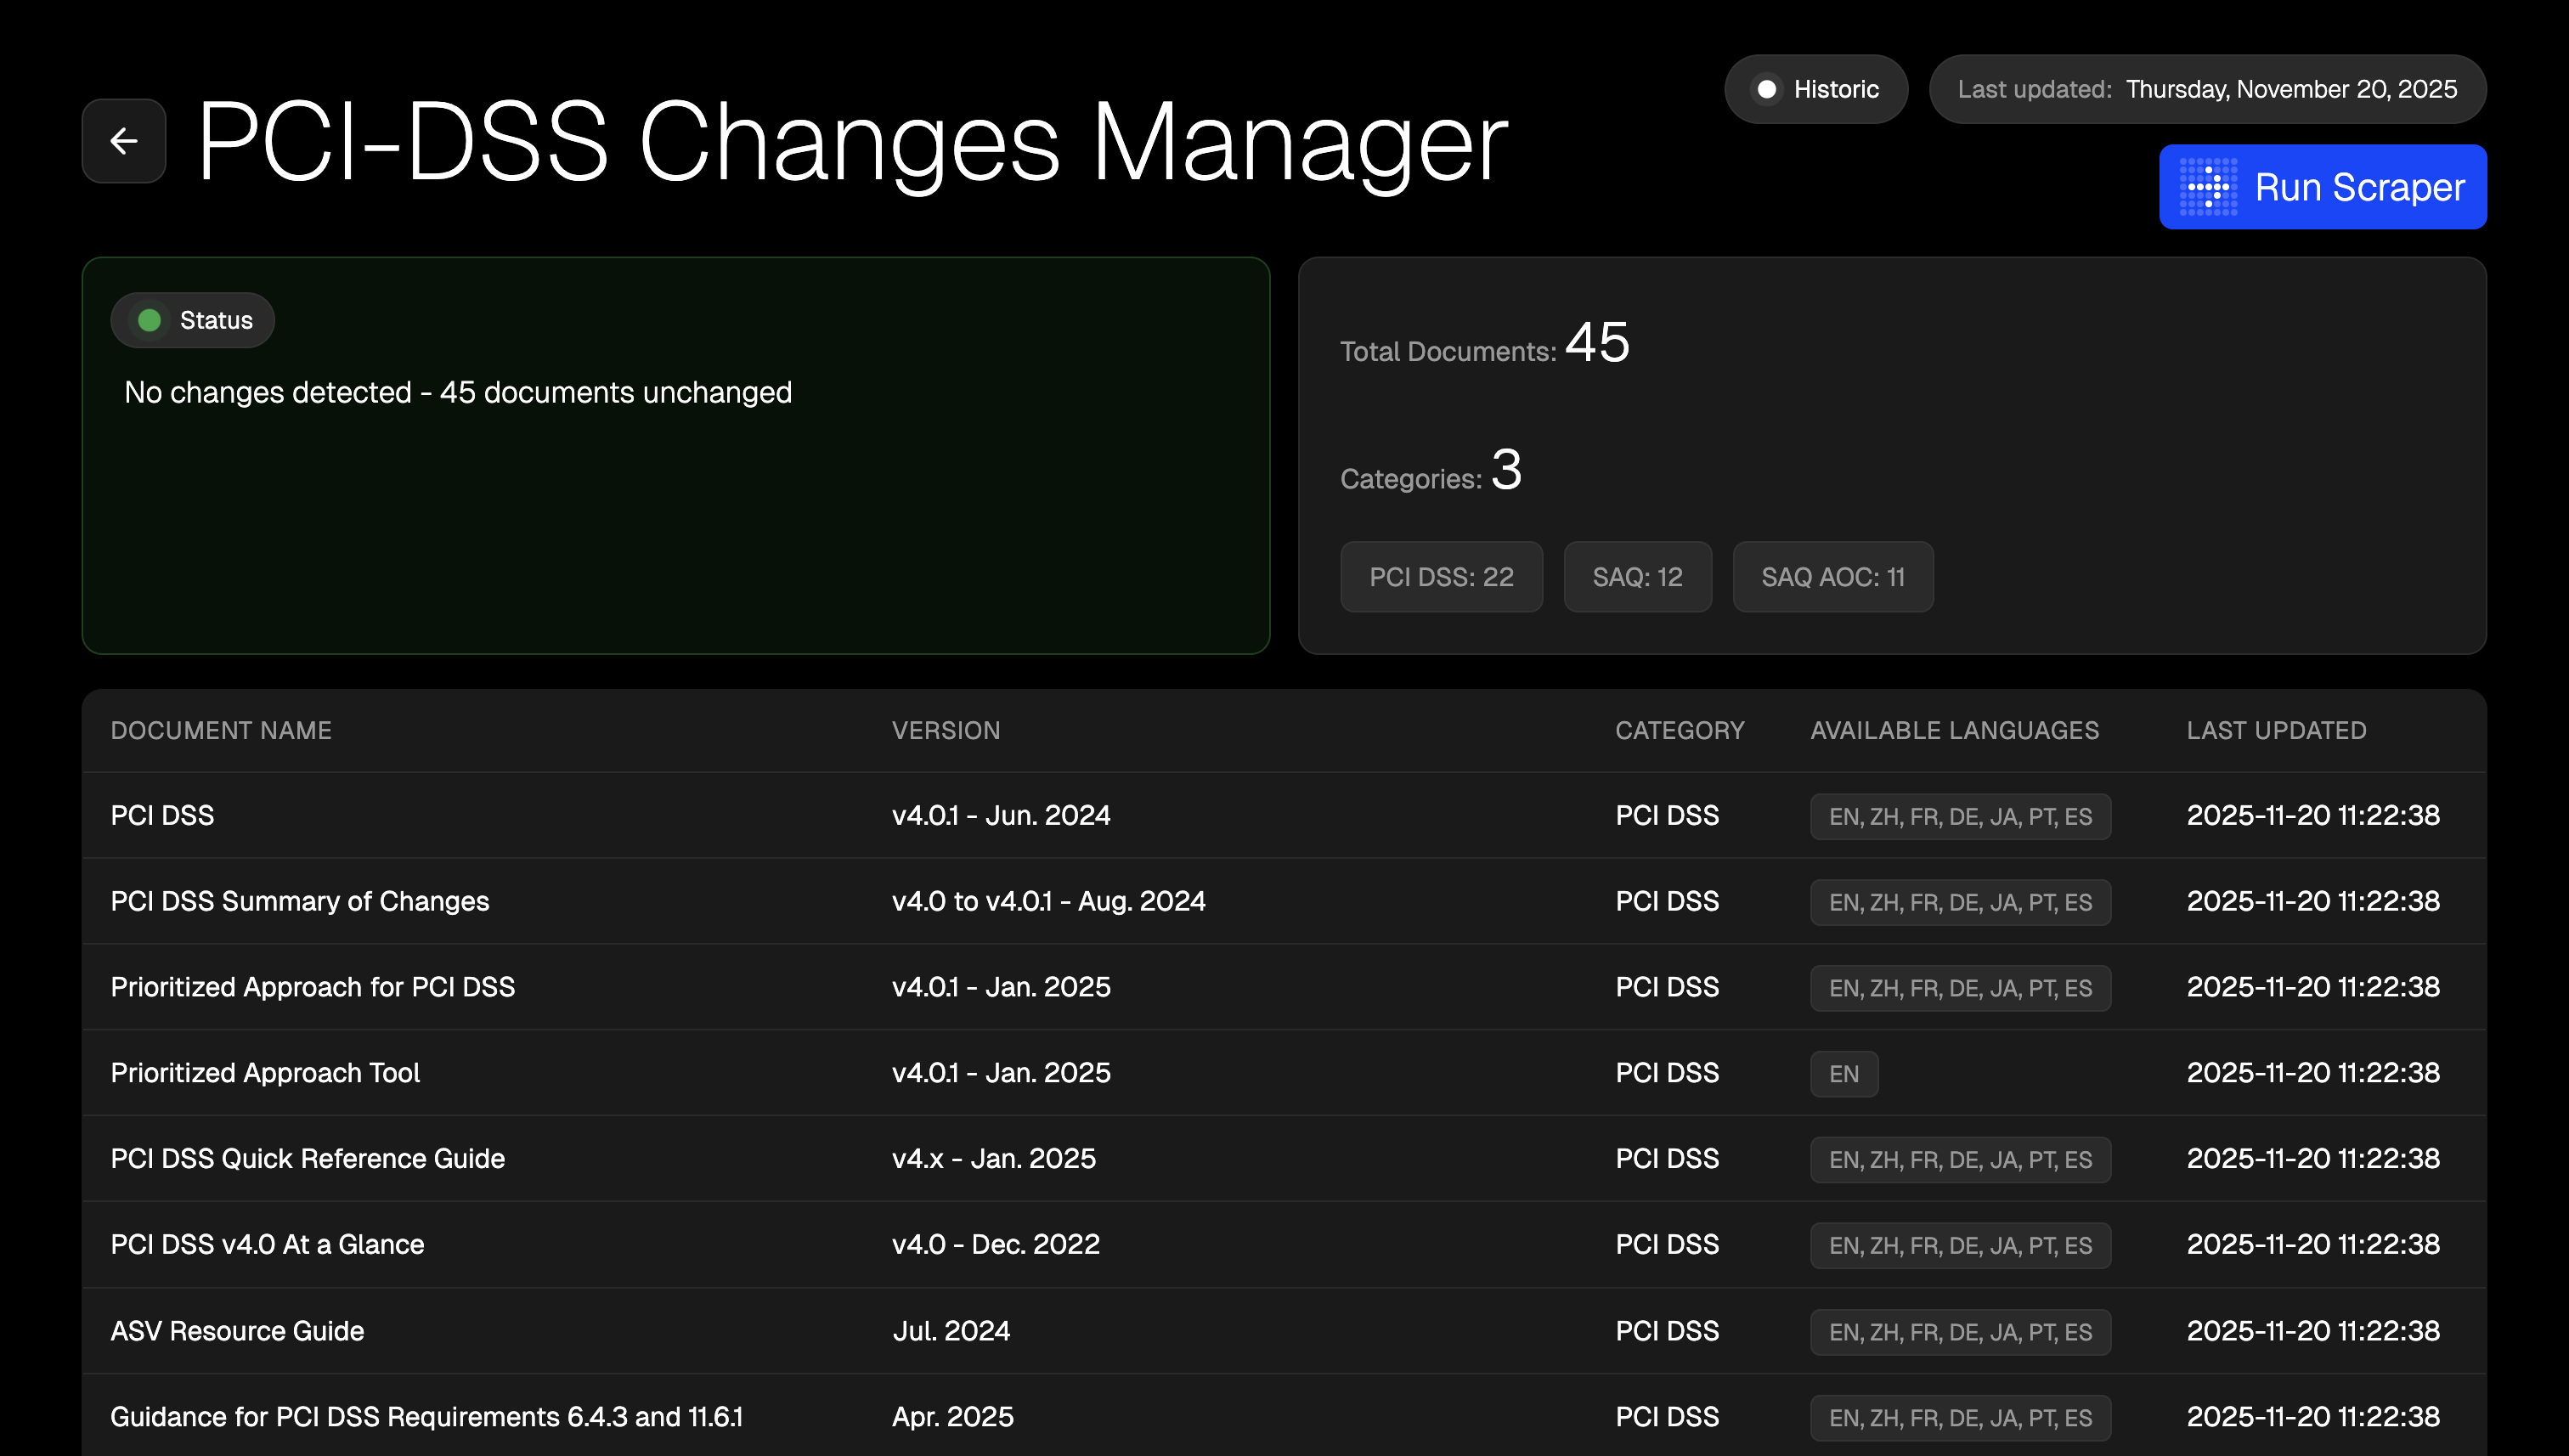
Task: Click the Historic indicator dot
Action: coord(1768,89)
